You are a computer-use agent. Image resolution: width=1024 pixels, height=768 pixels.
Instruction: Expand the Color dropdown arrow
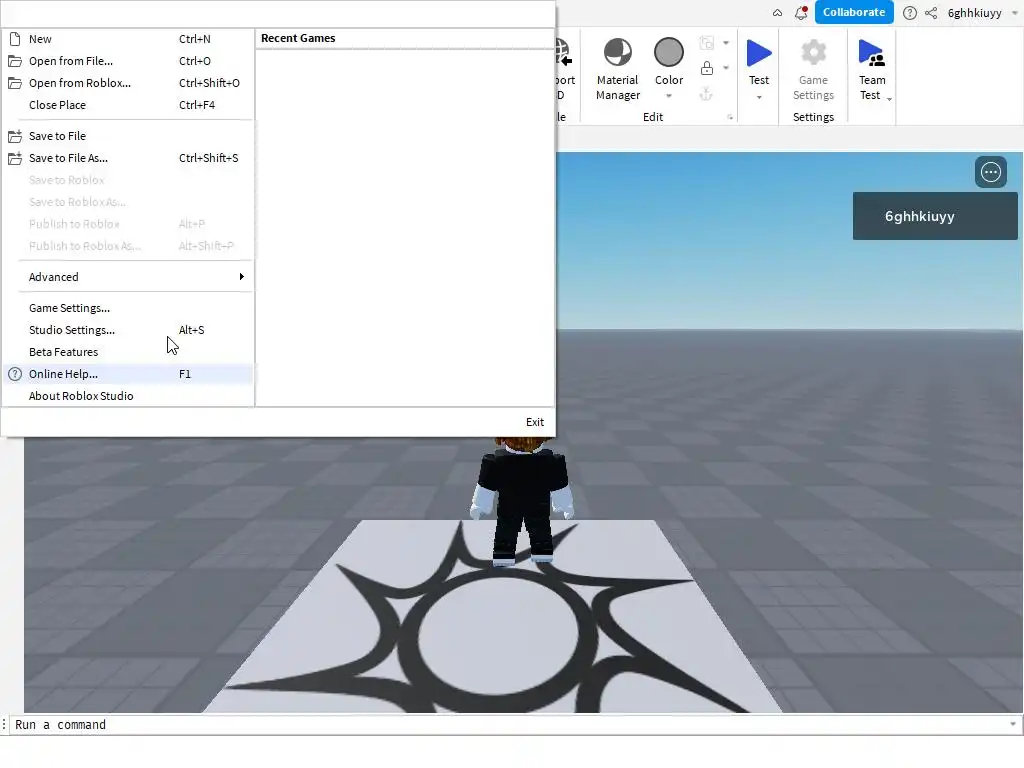click(x=669, y=96)
